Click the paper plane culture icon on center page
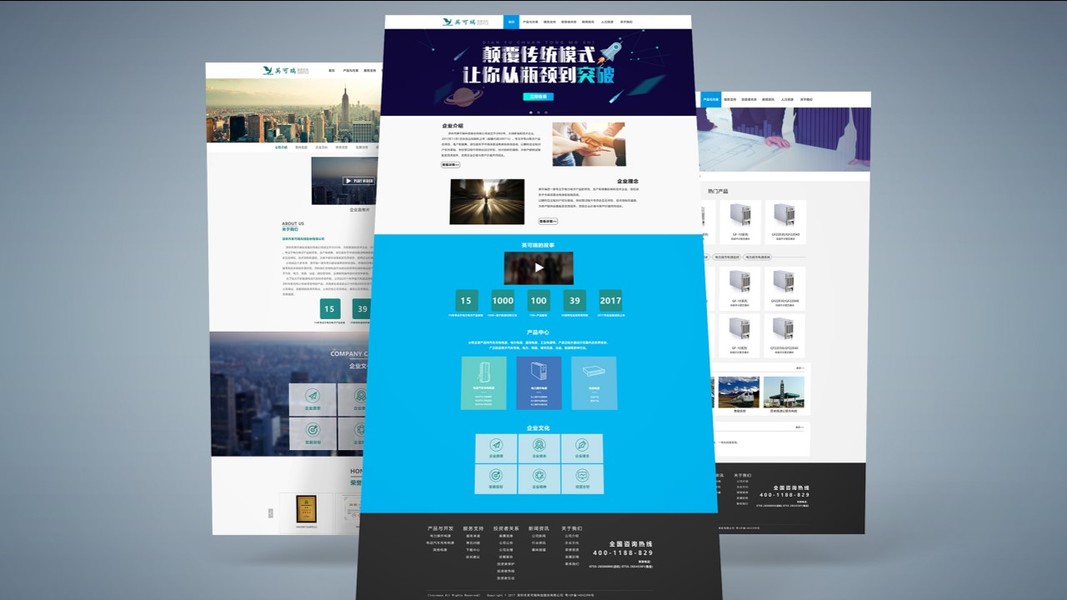This screenshot has width=1067, height=600. click(x=496, y=445)
